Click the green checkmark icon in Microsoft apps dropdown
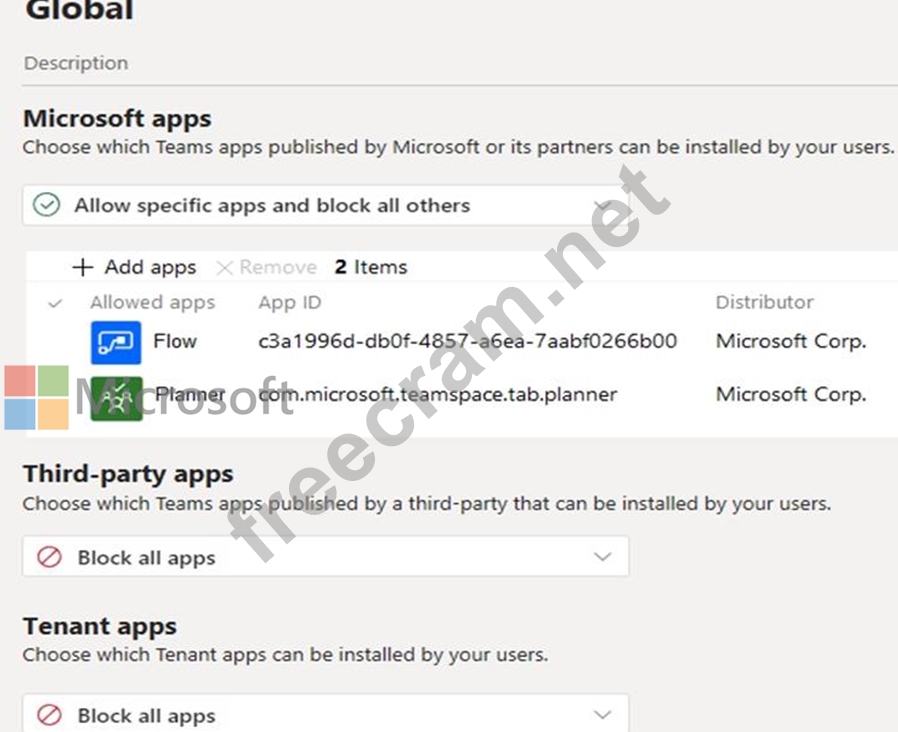Screen dimensions: 898x732 [46, 205]
